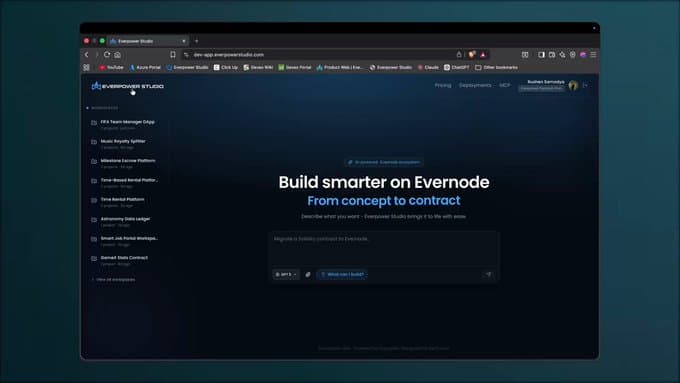Click the Brave shield icon in address bar
This screenshot has height=383, width=680.
[x=472, y=55]
